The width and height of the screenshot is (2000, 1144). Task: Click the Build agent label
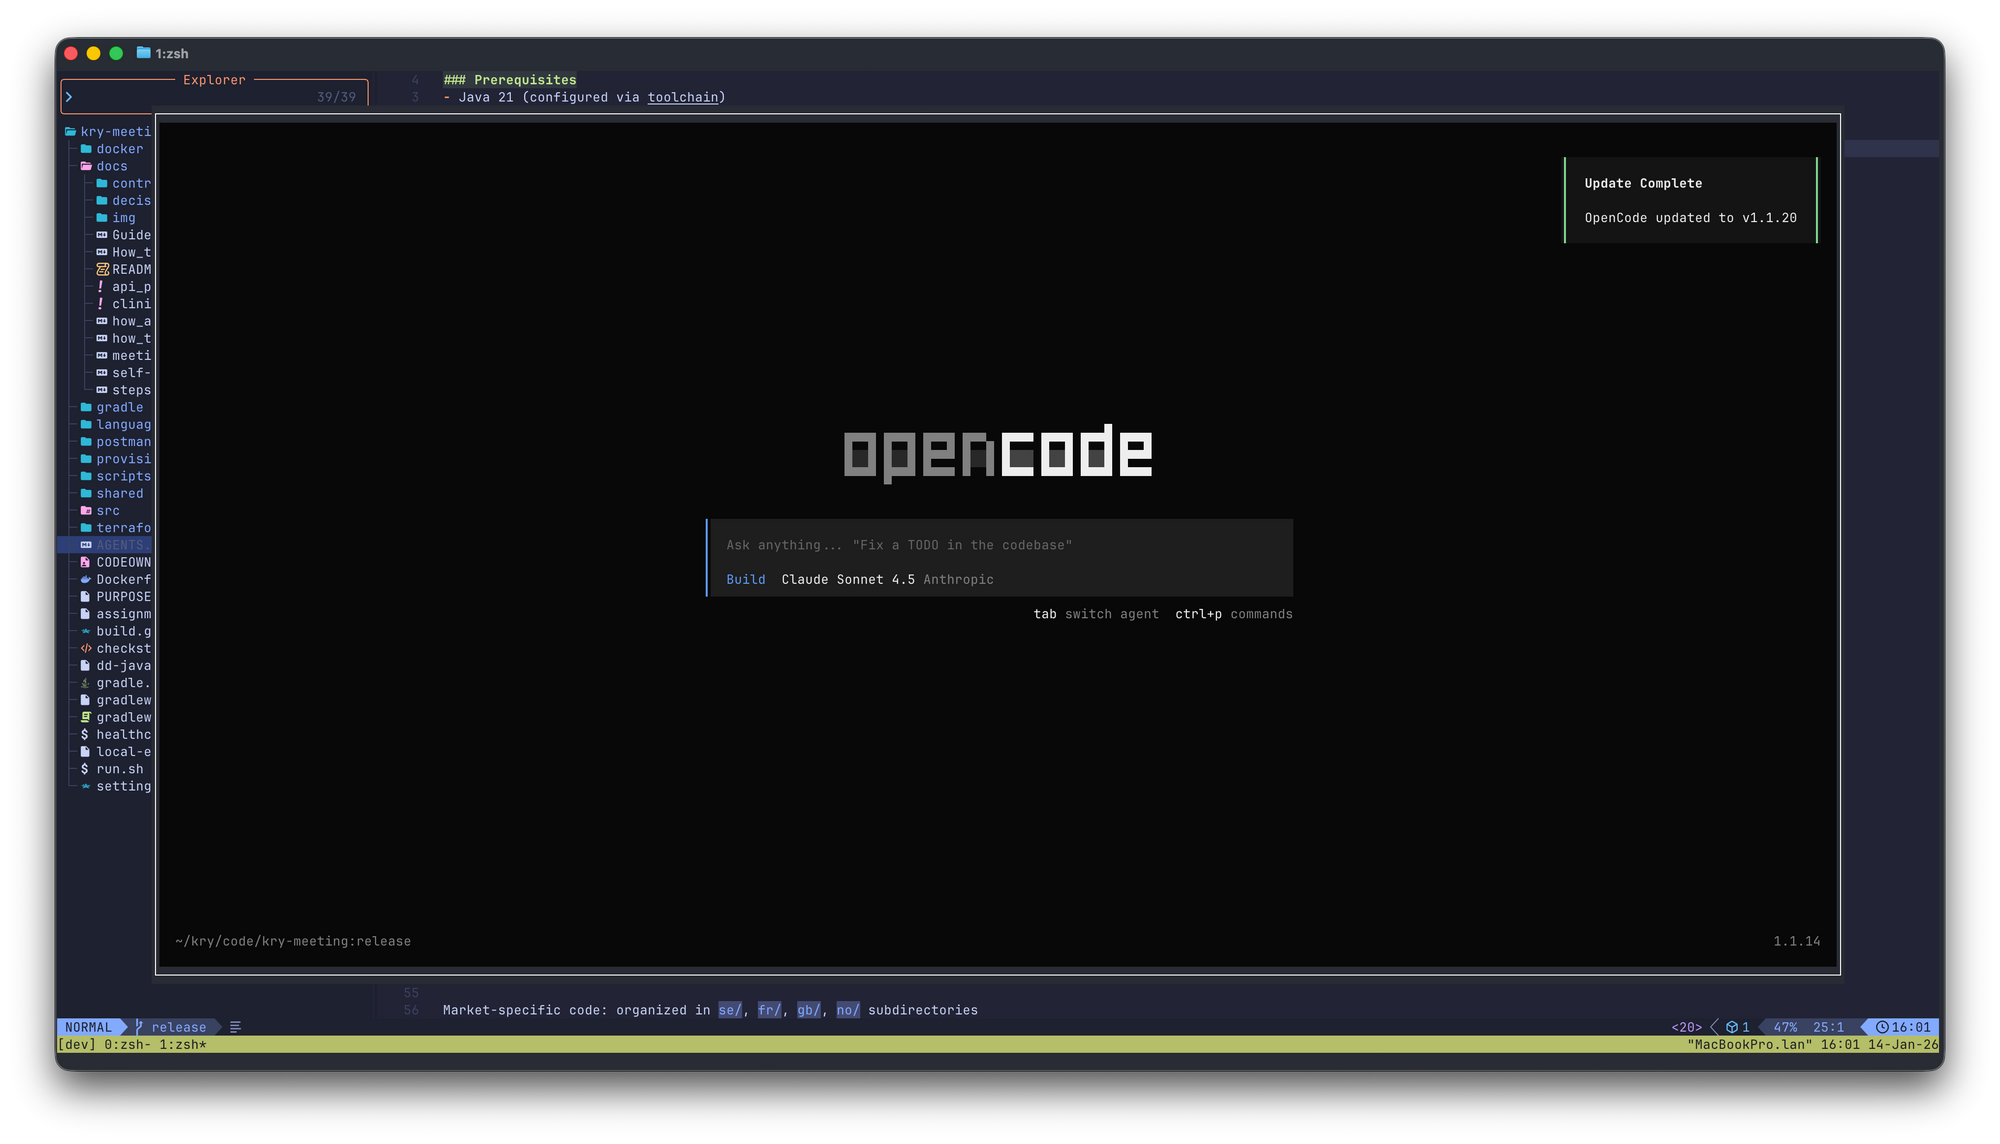[x=745, y=580]
